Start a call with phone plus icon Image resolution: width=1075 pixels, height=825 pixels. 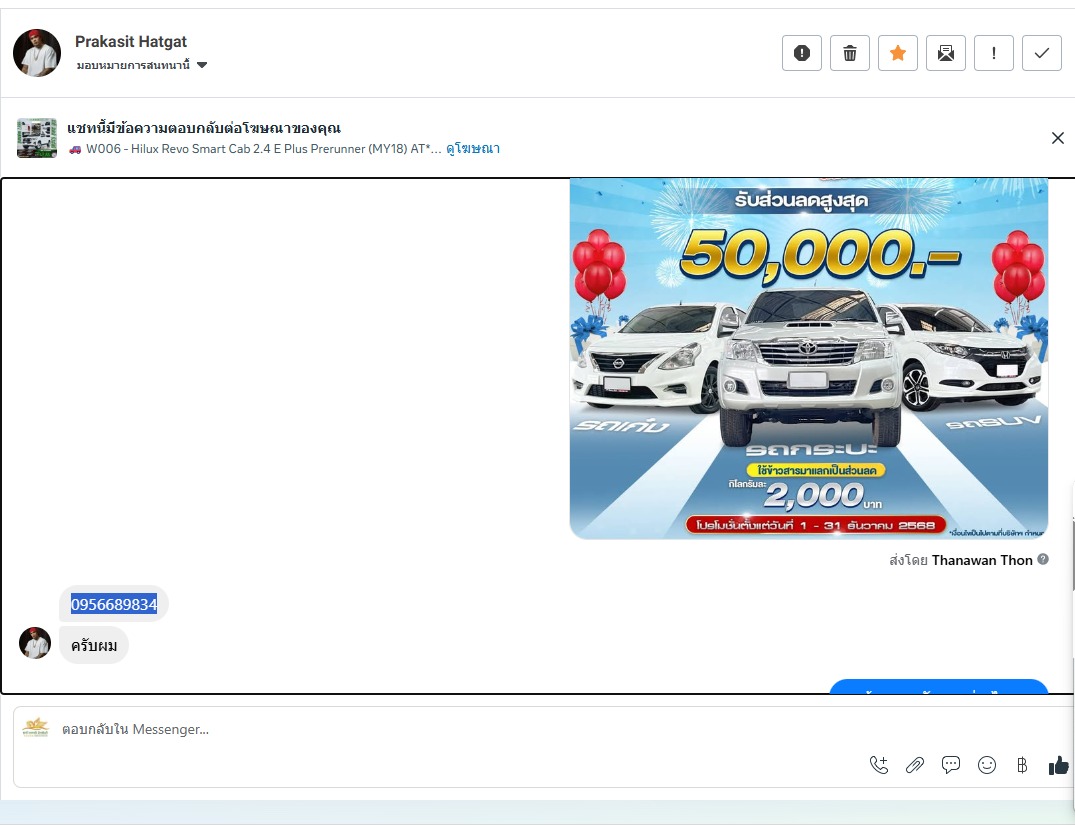point(879,765)
